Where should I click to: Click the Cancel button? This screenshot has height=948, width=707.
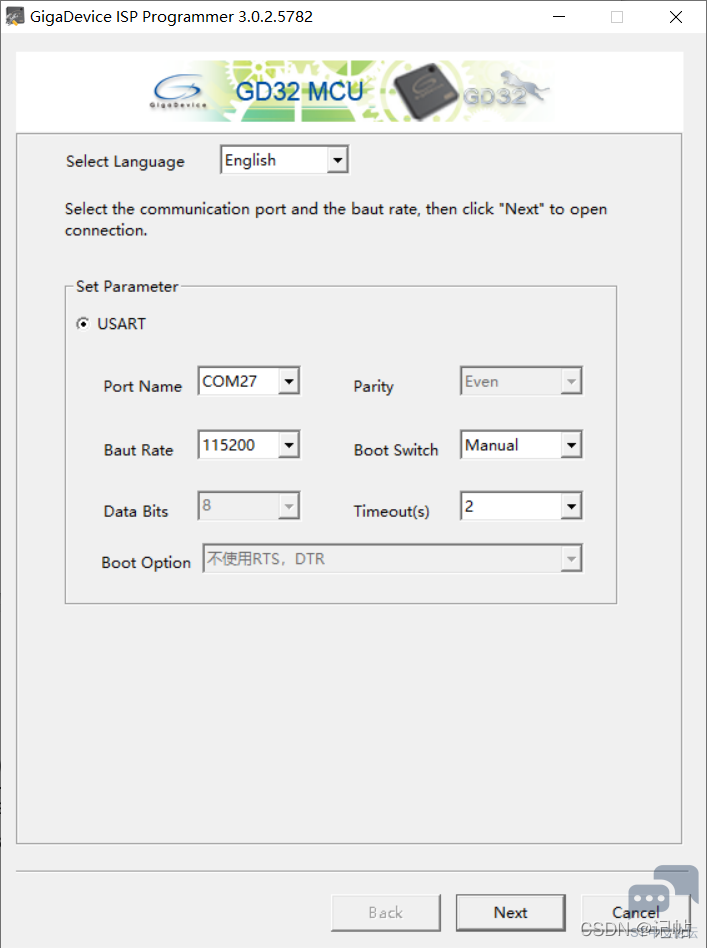coord(635,912)
